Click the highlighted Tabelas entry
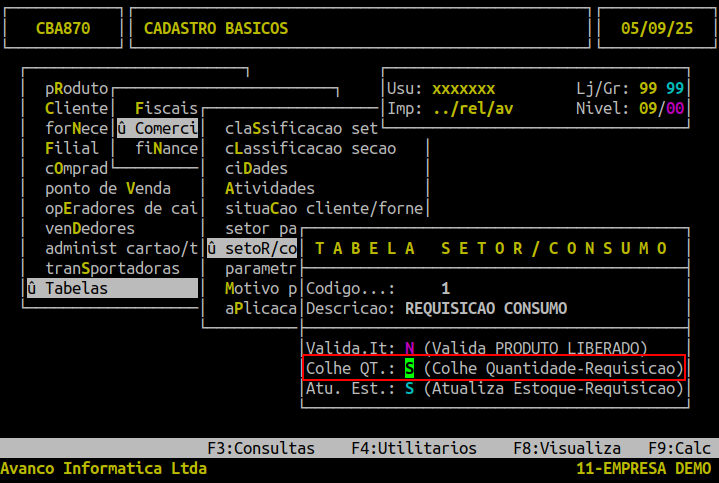 click(112, 289)
